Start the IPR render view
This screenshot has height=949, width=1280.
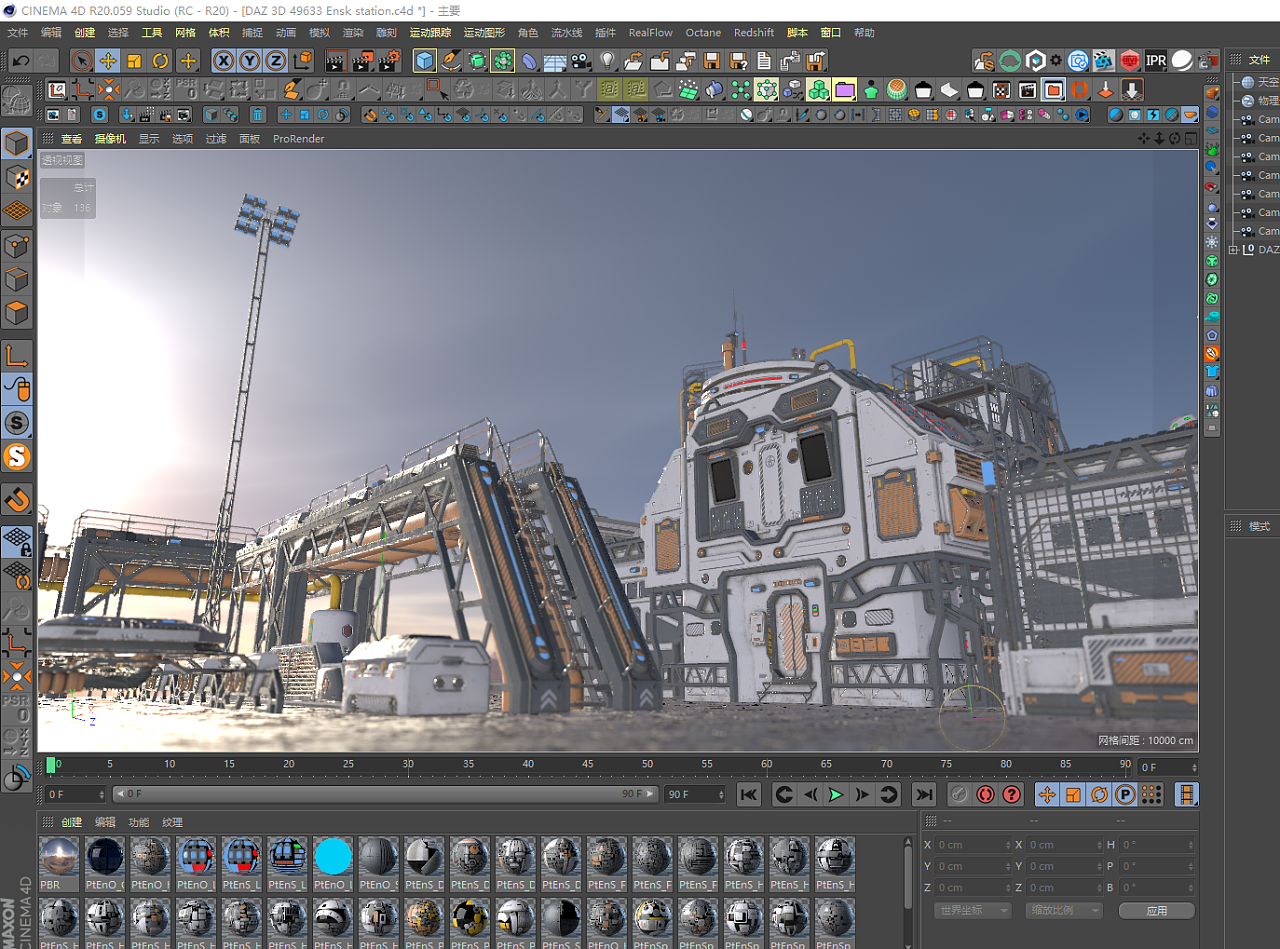pyautogui.click(x=1156, y=61)
